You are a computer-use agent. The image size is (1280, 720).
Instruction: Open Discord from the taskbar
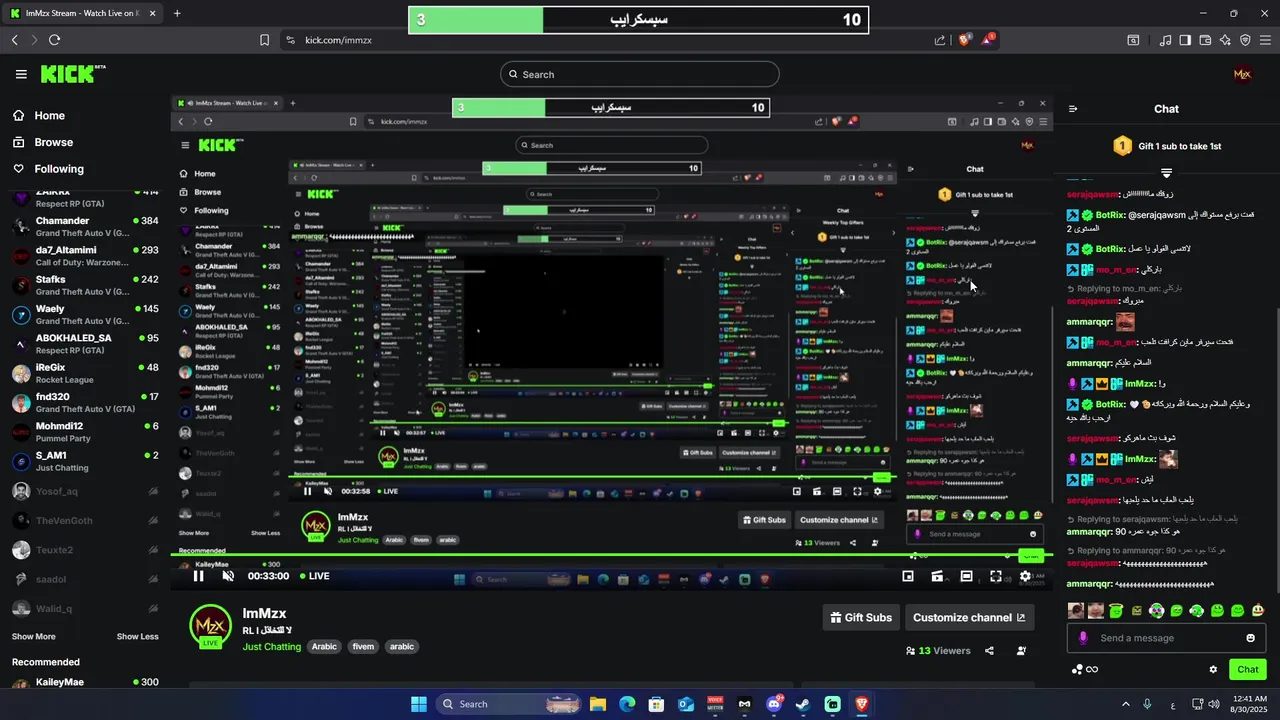774,704
